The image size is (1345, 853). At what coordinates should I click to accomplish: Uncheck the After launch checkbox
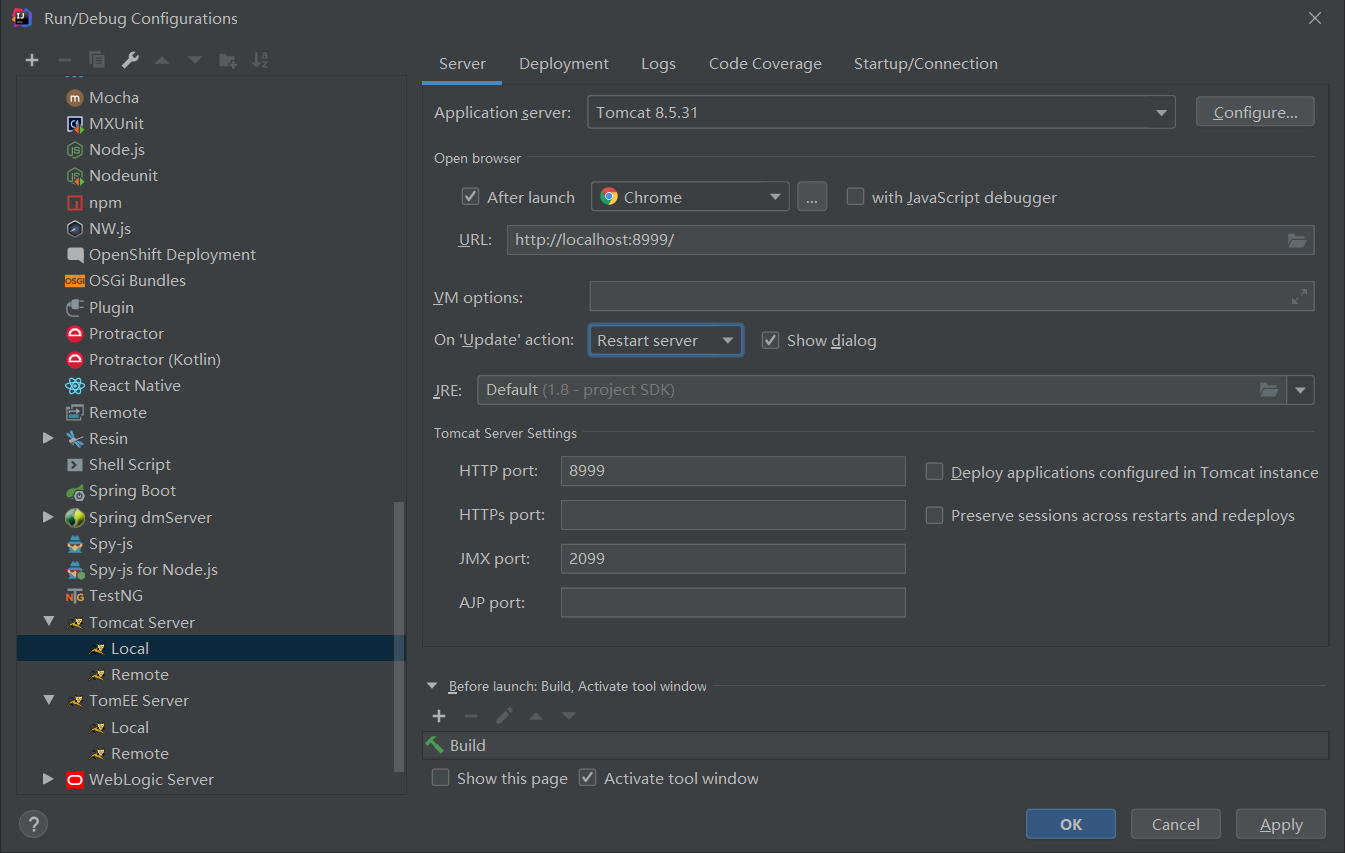click(470, 197)
